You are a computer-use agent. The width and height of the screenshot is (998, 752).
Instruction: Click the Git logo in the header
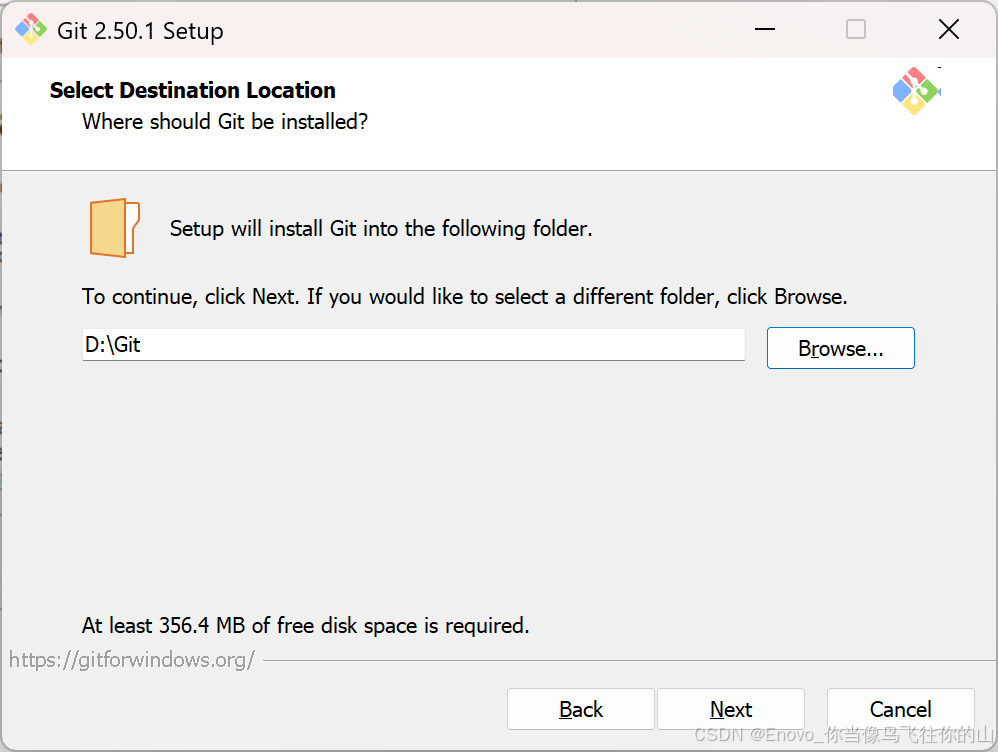[x=917, y=91]
